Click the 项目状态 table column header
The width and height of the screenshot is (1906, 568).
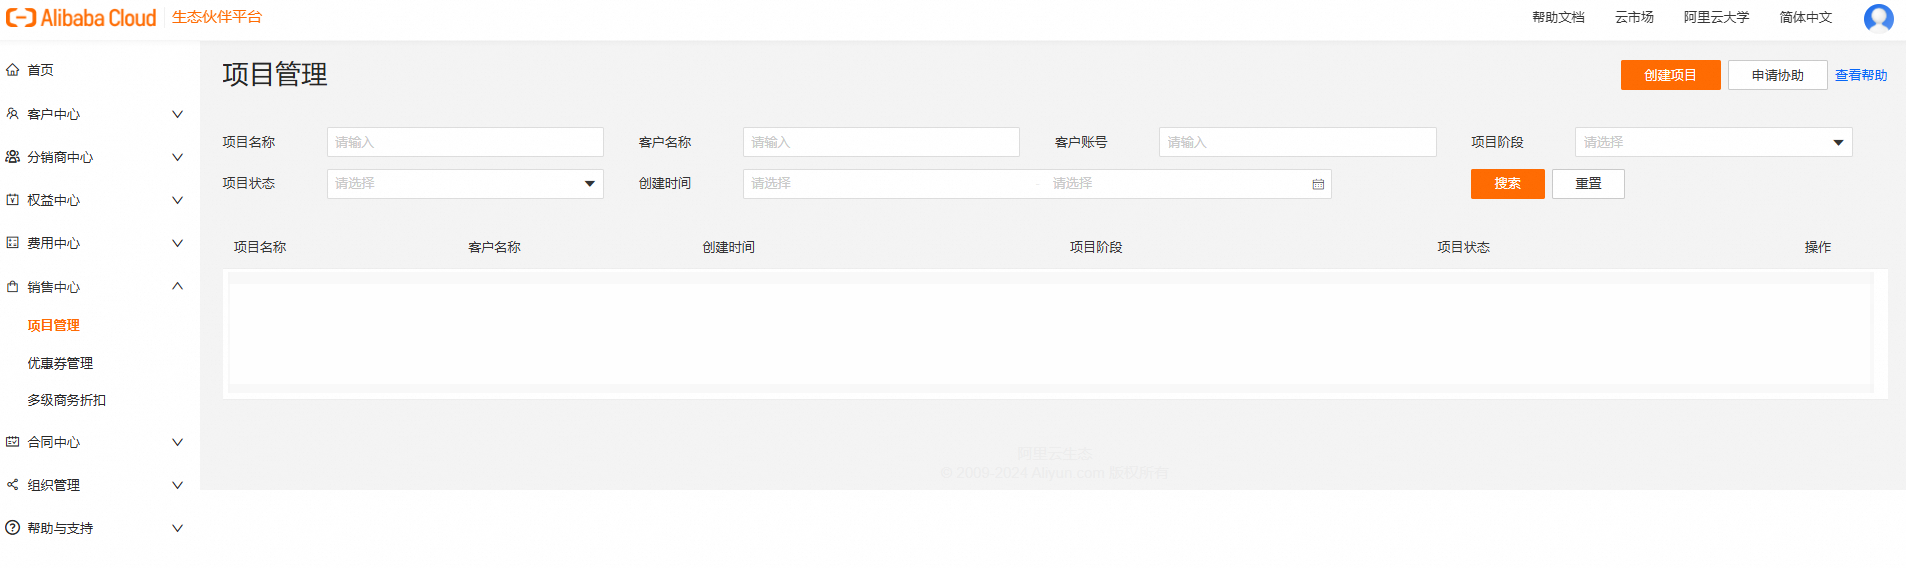pos(1463,247)
